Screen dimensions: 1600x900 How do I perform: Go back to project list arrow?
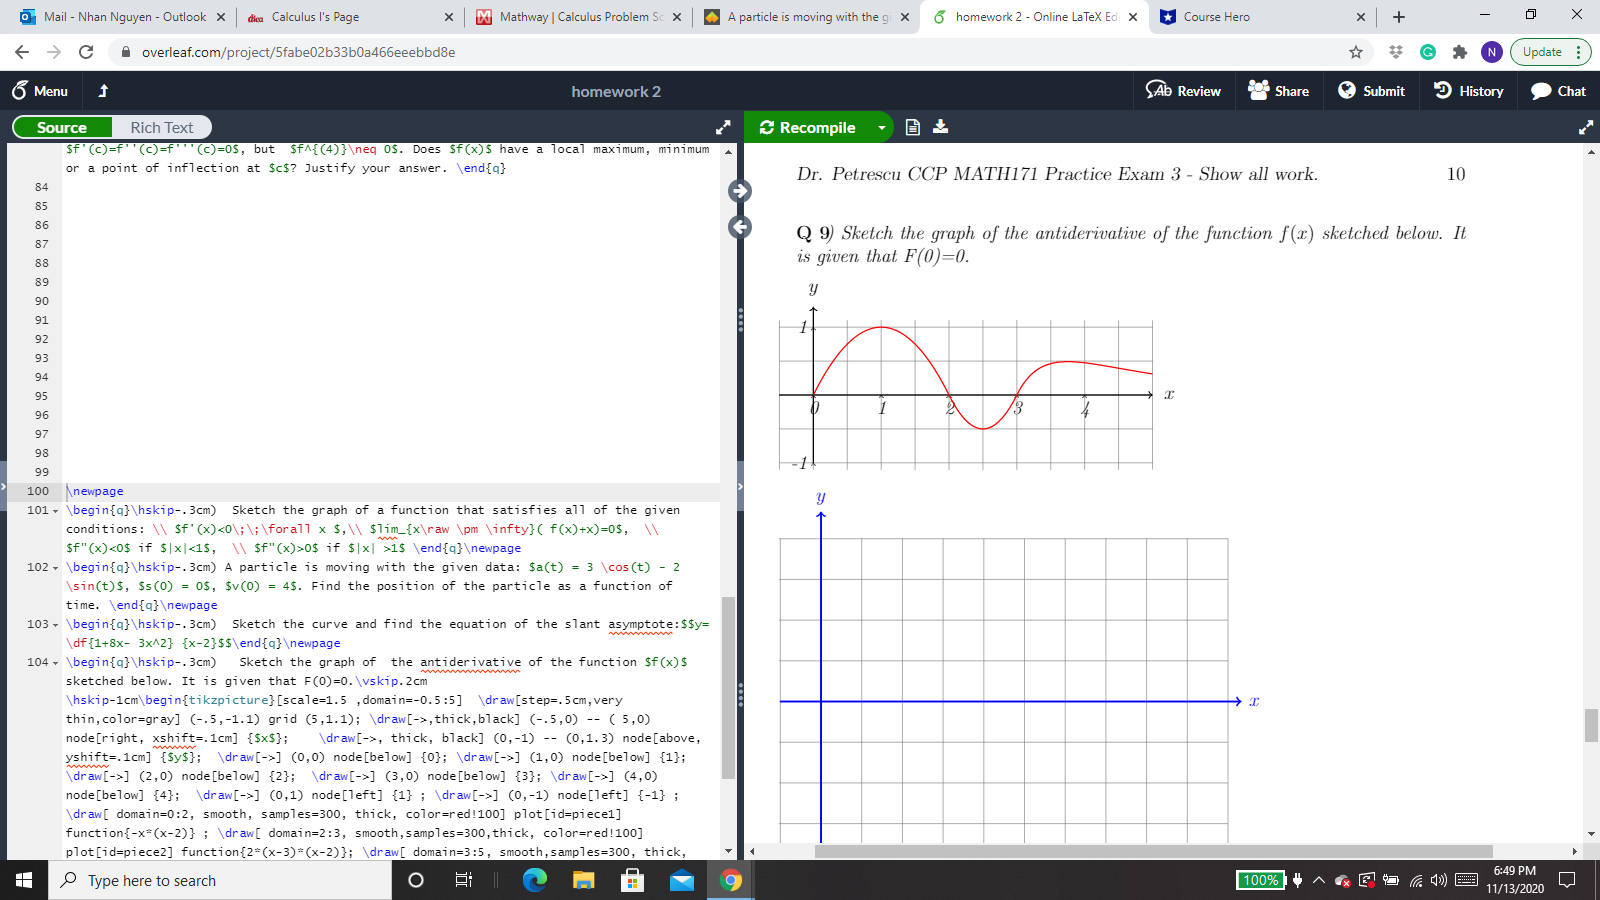(x=103, y=91)
